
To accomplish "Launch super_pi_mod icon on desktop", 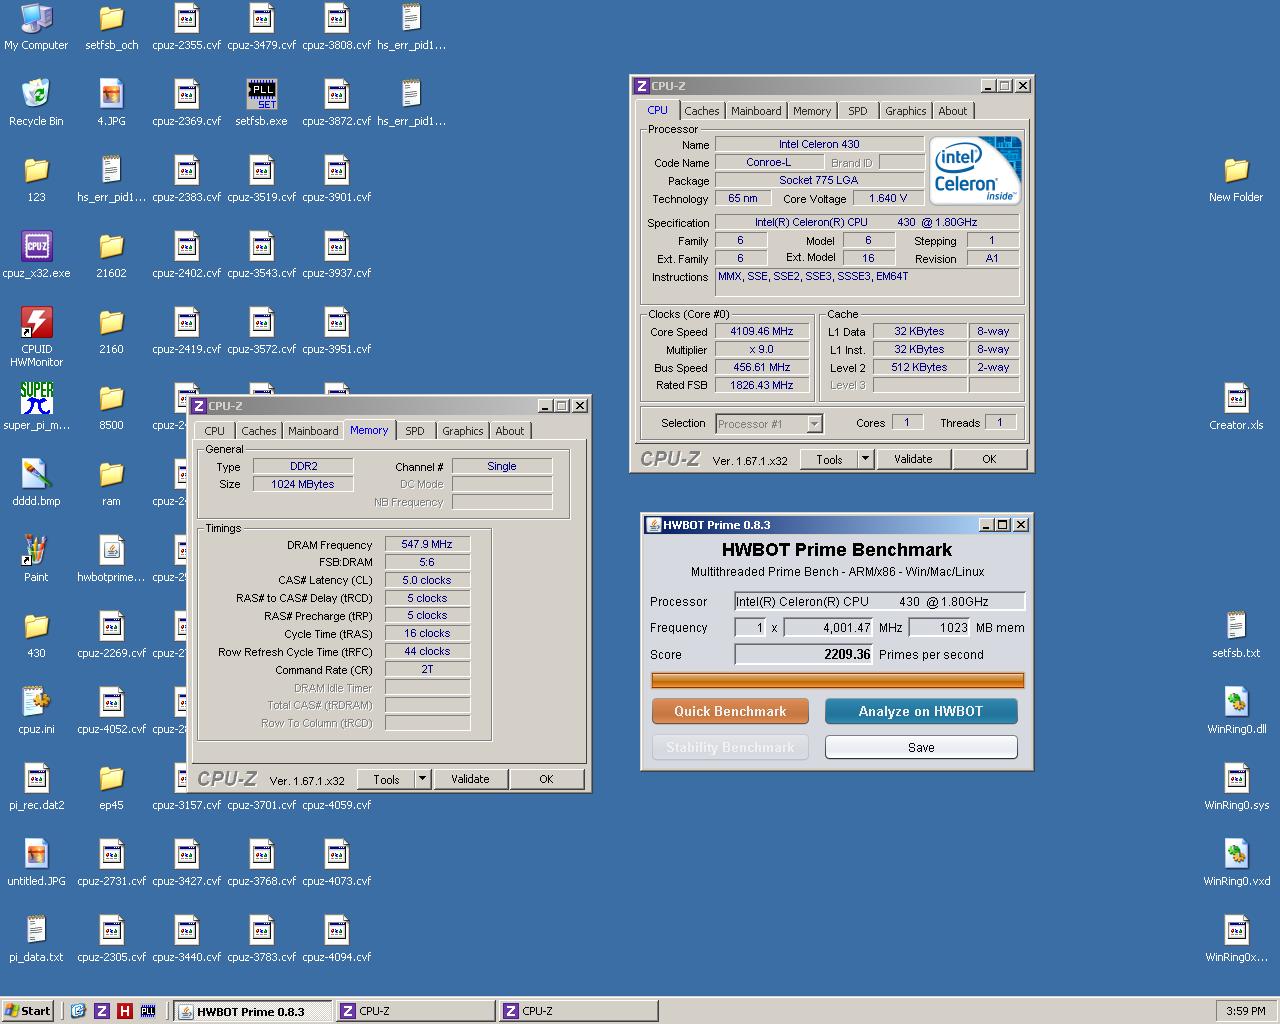I will [x=36, y=407].
